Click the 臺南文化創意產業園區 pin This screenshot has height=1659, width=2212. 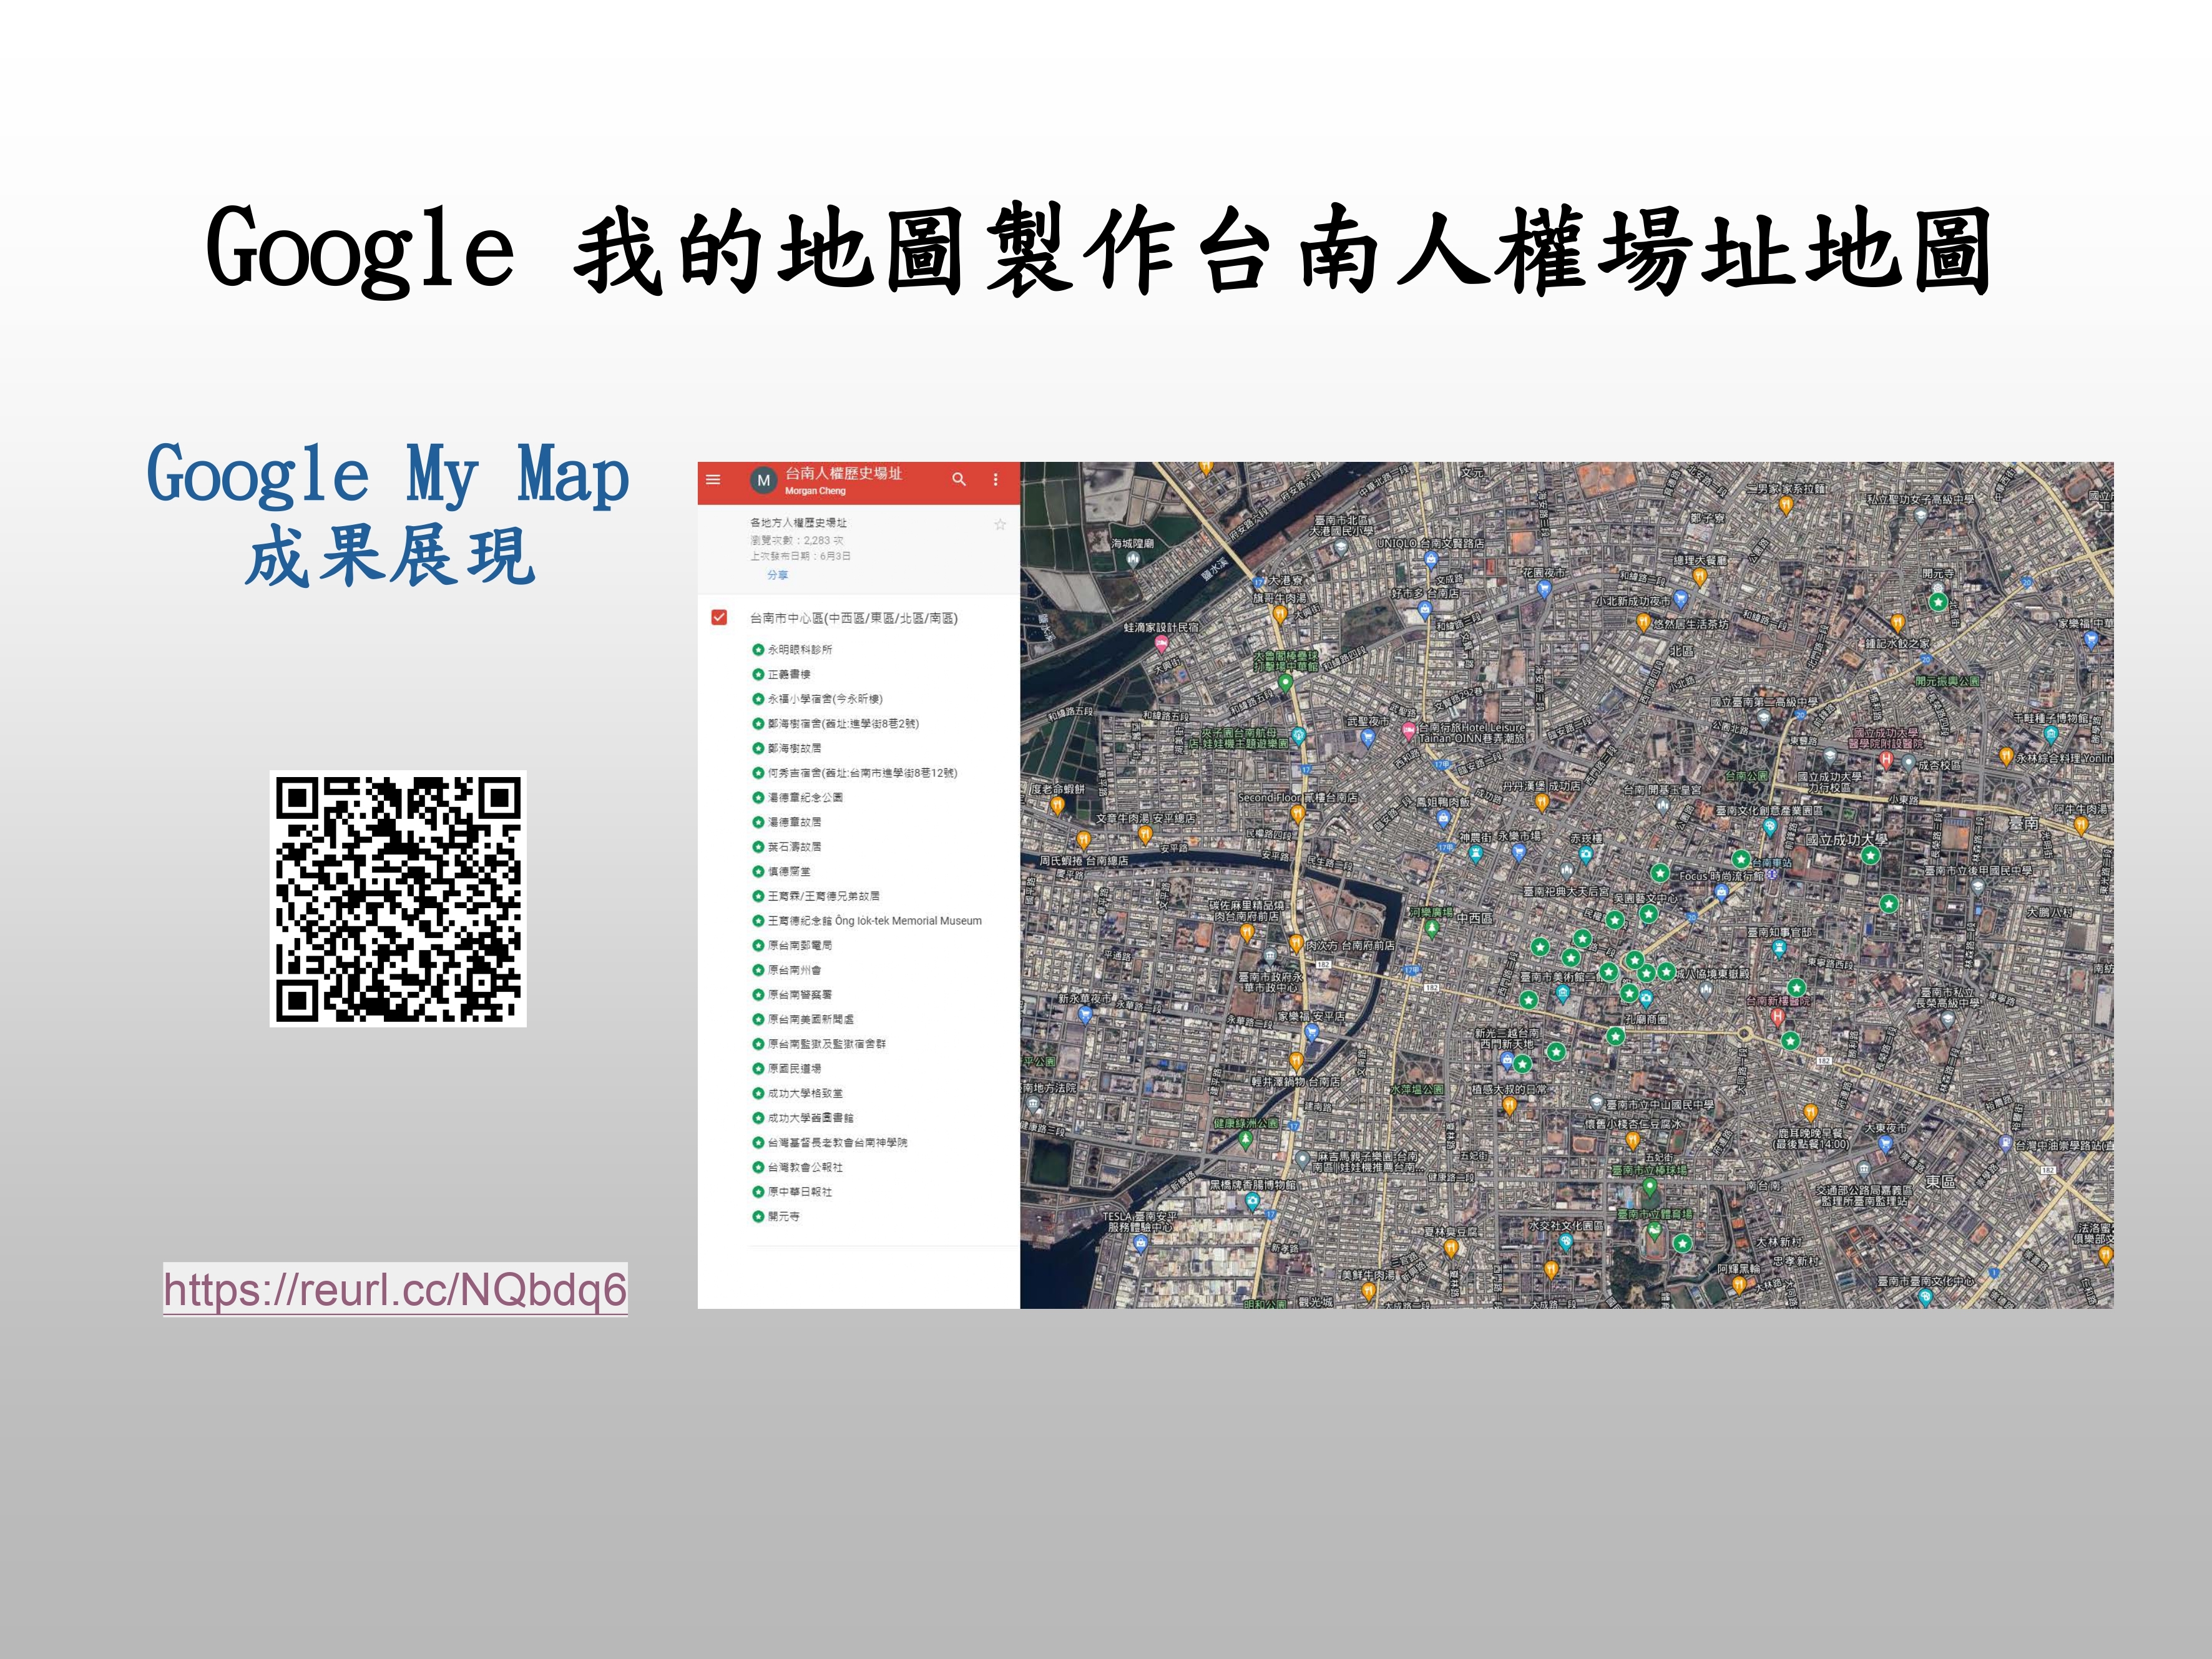1769,828
